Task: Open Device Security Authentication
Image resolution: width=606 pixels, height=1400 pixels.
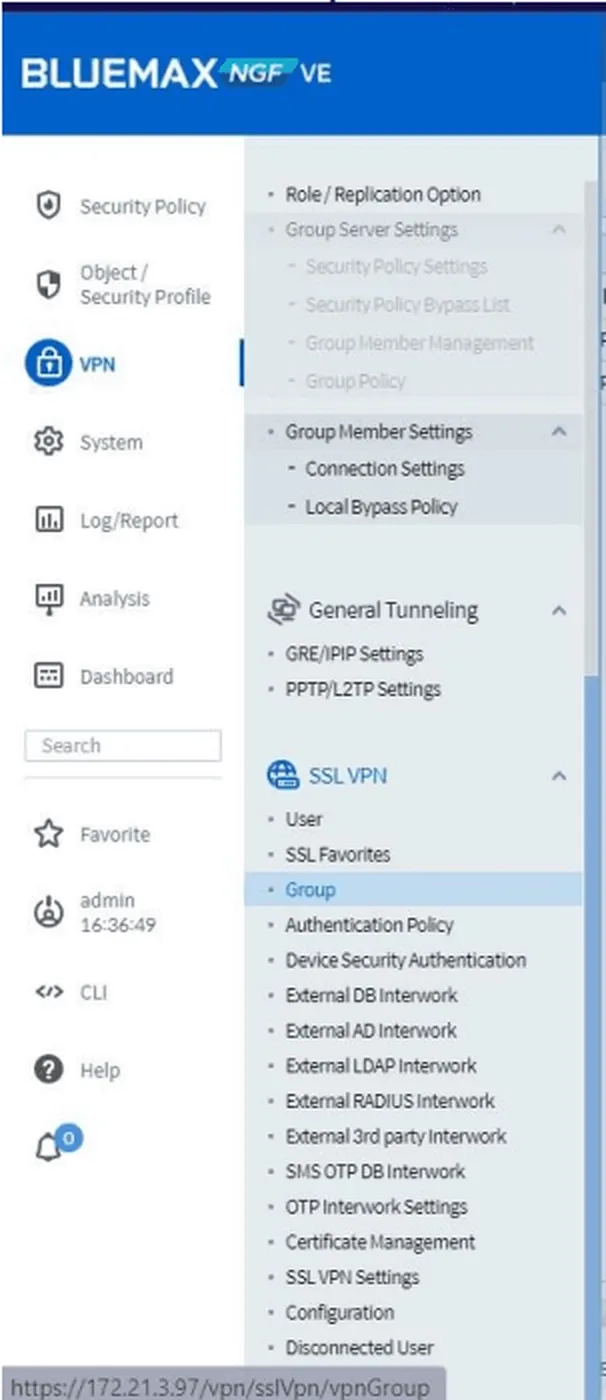Action: pos(406,960)
